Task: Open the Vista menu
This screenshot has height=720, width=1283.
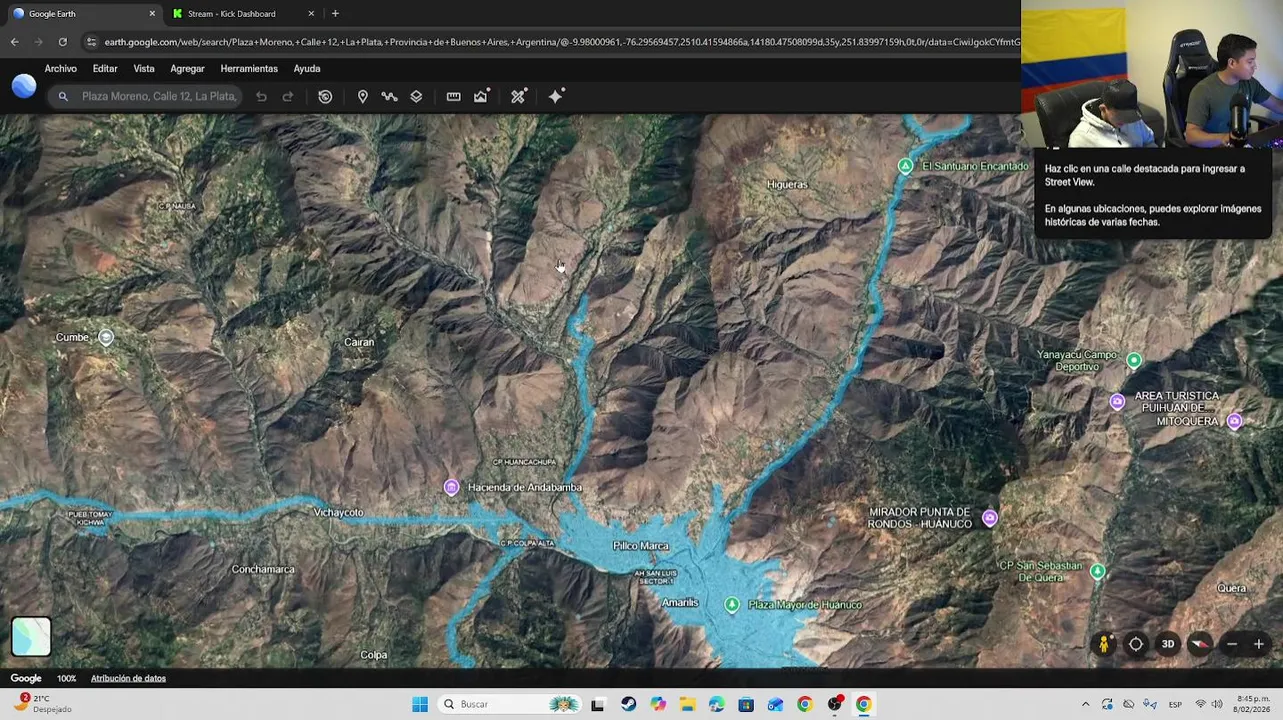Action: [x=144, y=69]
